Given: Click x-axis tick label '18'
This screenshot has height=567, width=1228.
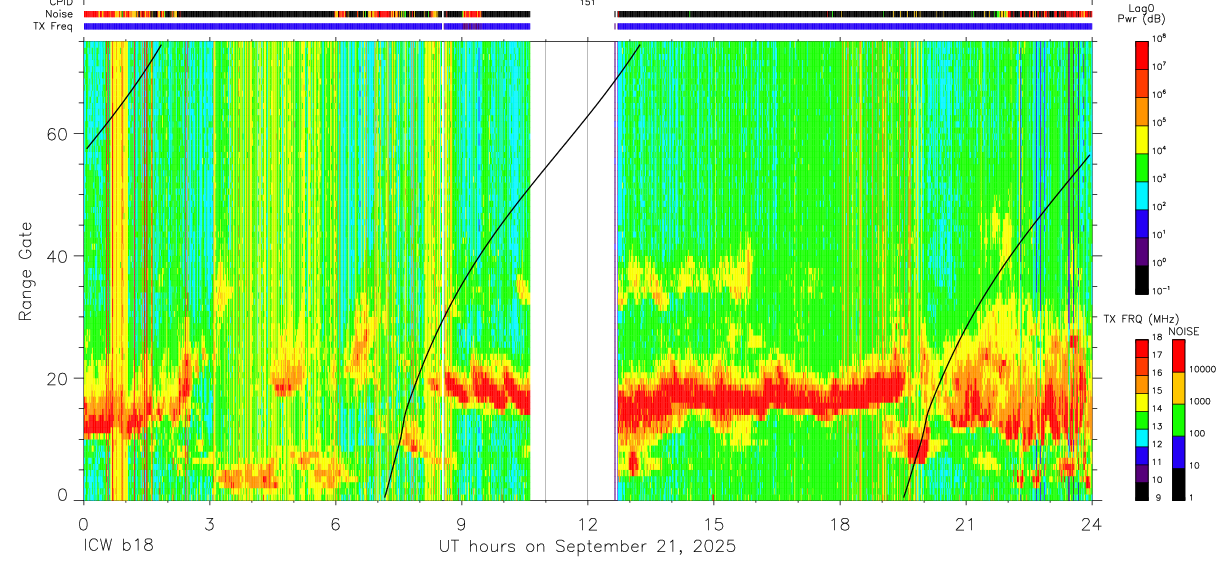Looking at the screenshot, I should (x=839, y=524).
